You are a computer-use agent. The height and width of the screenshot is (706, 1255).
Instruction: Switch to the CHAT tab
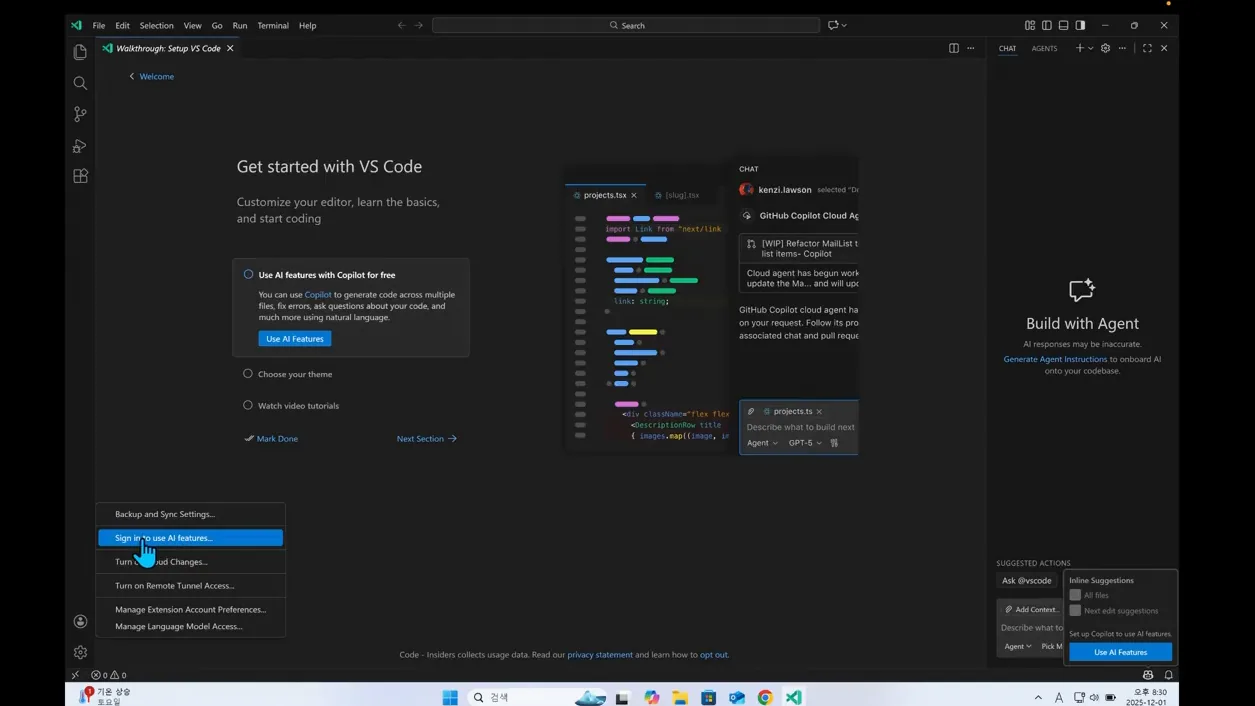[x=1007, y=48]
